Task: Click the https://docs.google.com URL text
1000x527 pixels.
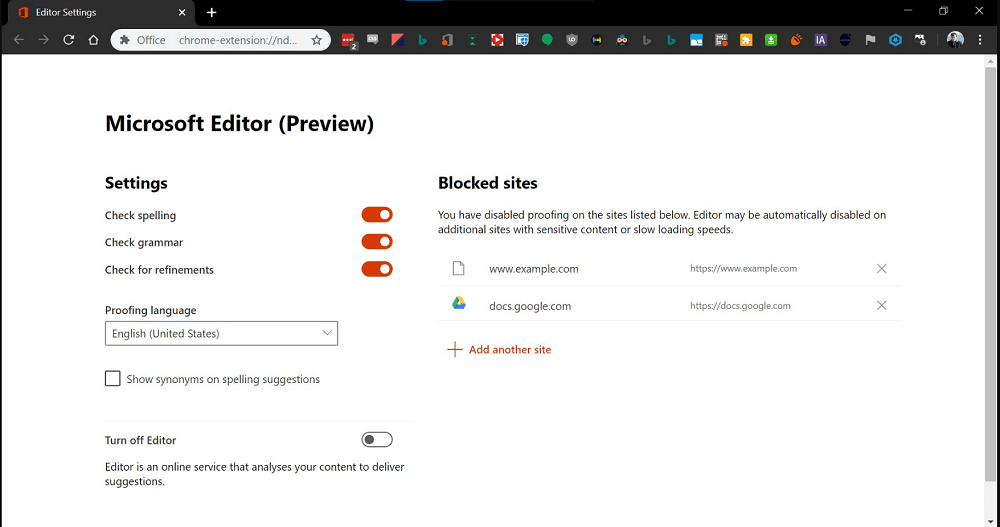Action: click(x=740, y=306)
